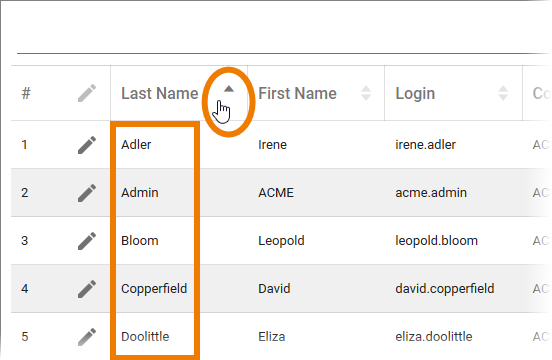Screen dimensions: 552x360
Task: Click the header pencil icon column
Action: [x=87, y=93]
